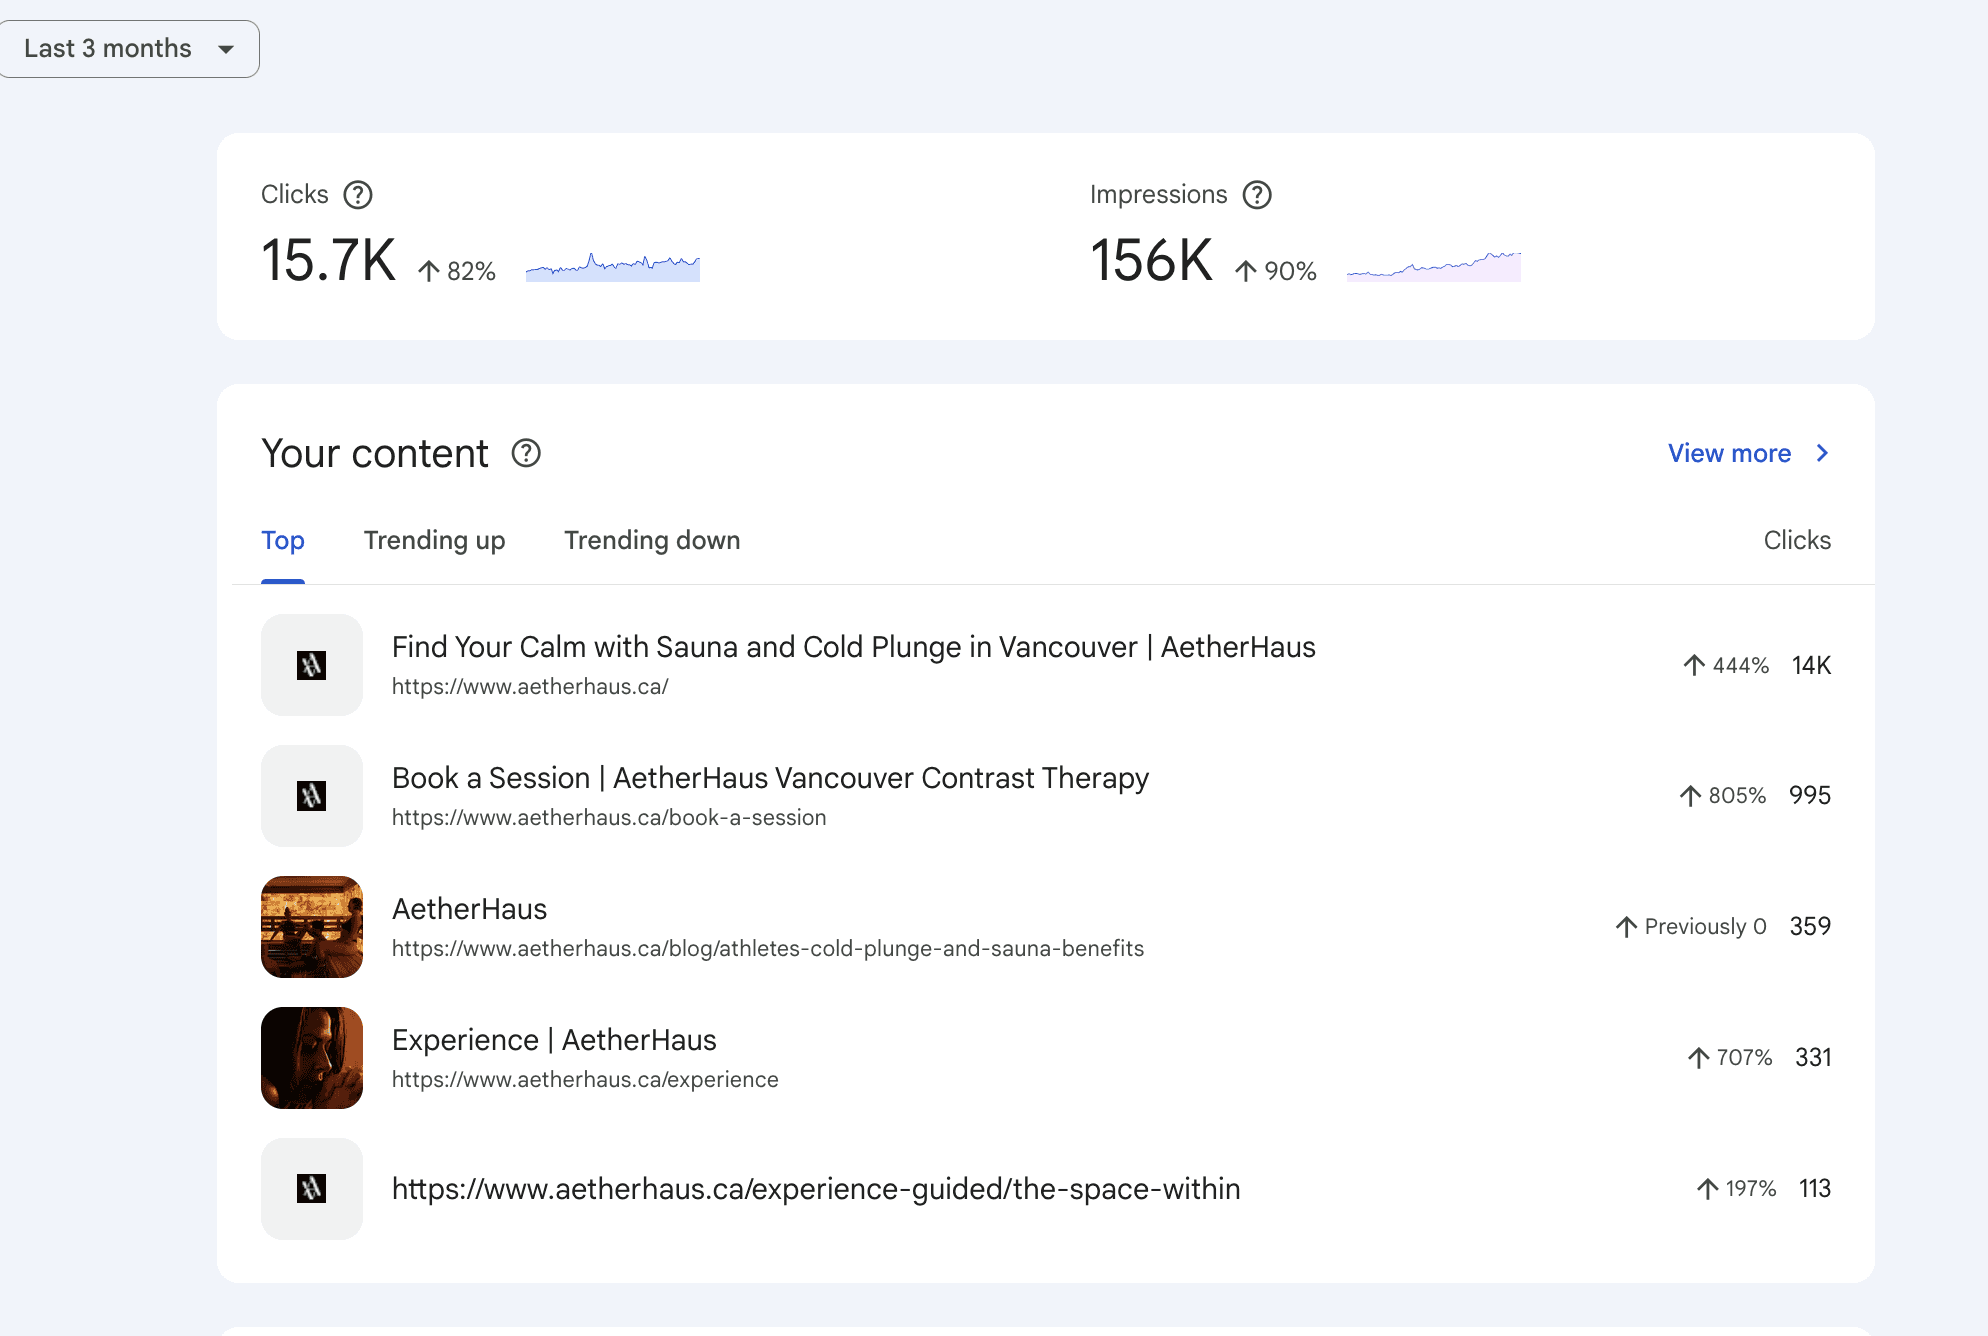Viewport: 1988px width, 1336px height.
Task: Click the dropdown arrow in date filter
Action: [226, 49]
